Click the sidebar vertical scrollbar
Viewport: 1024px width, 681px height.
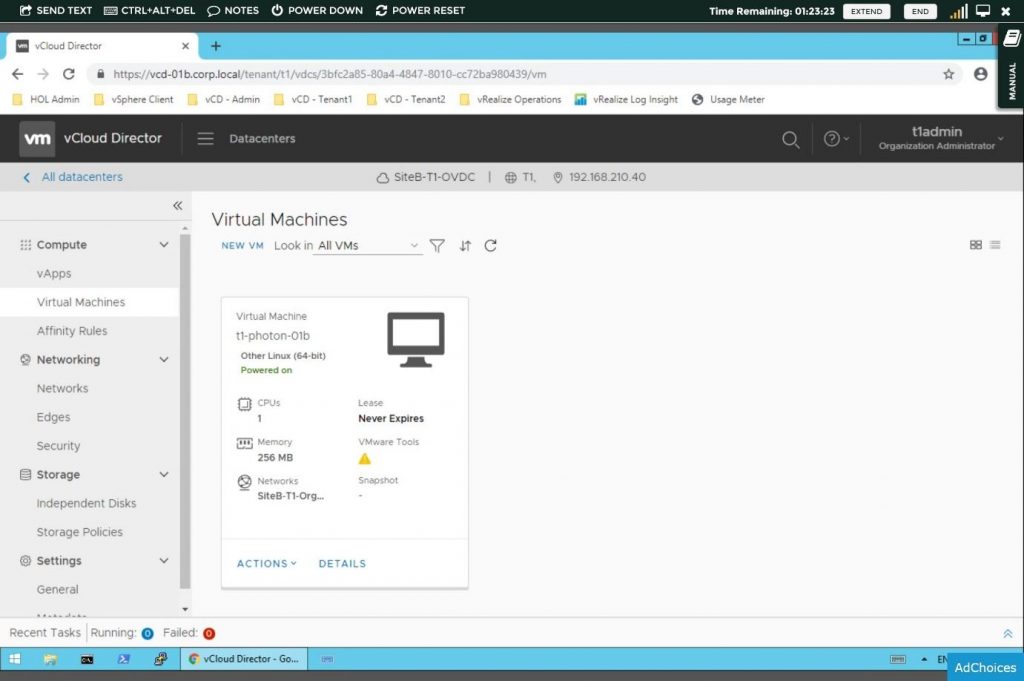point(185,411)
